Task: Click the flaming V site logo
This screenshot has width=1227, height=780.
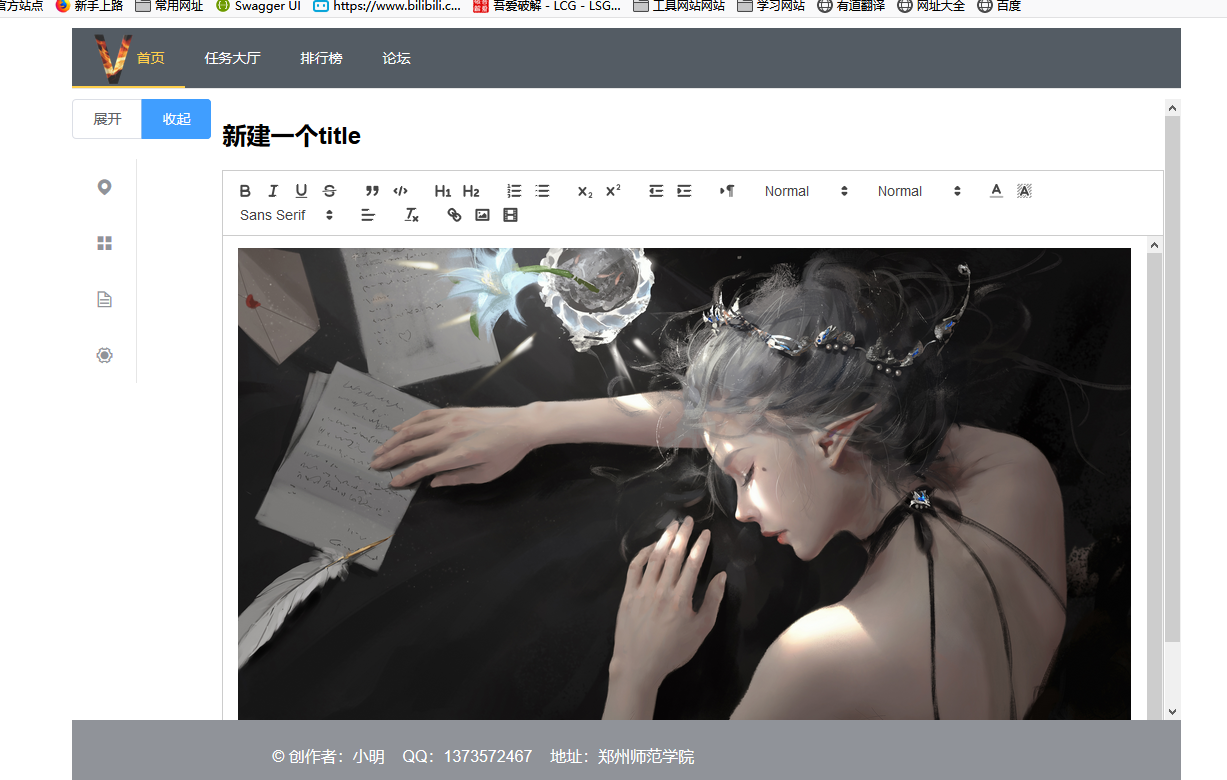Action: coord(113,58)
